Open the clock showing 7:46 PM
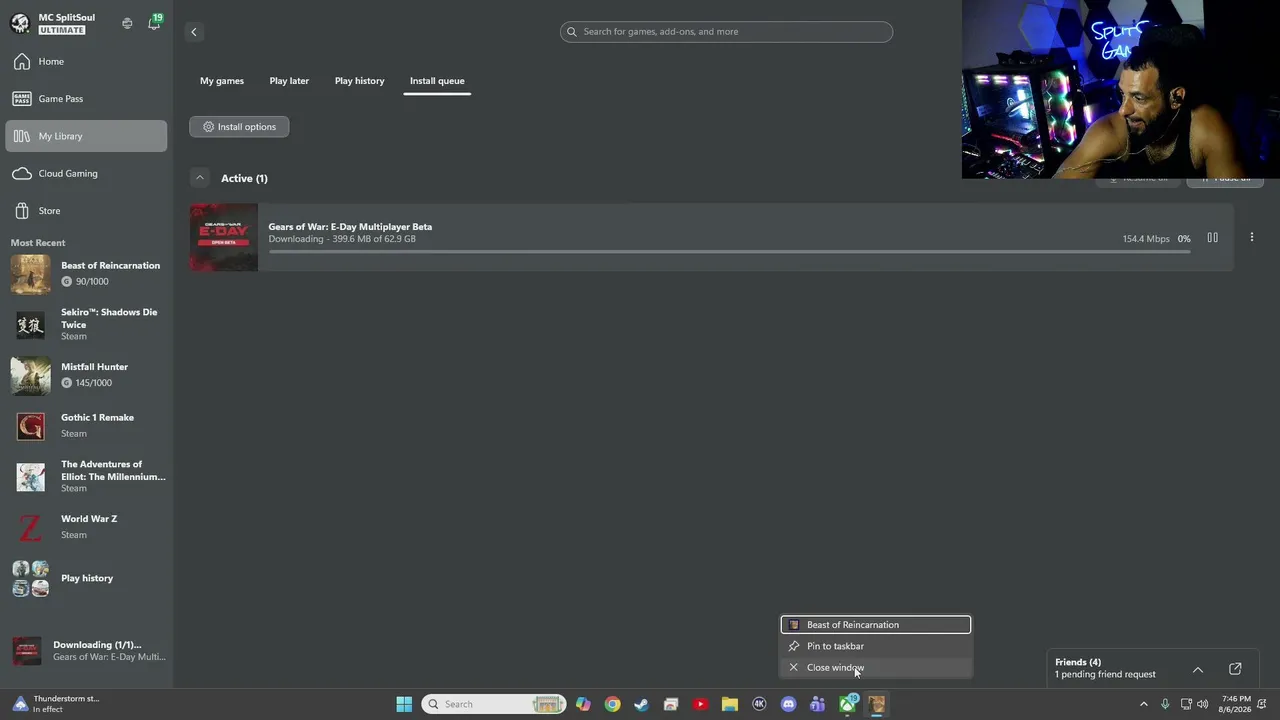 (x=1236, y=704)
